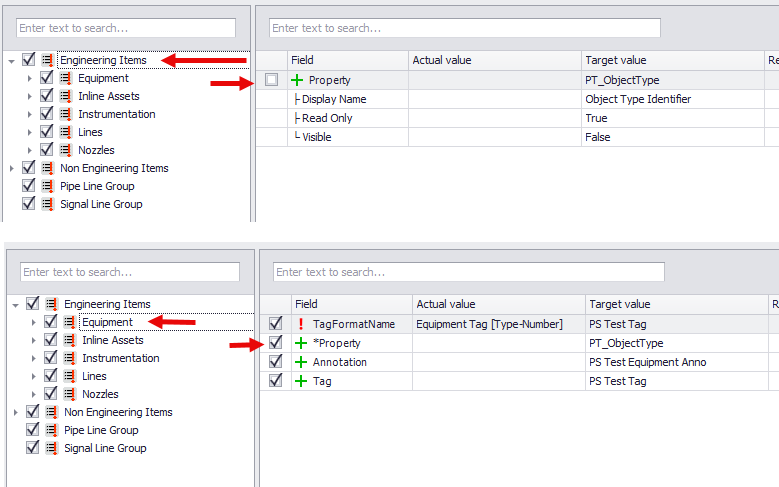779x487 pixels.
Task: Click the green plus icon beside Annotation
Action: coord(301,362)
